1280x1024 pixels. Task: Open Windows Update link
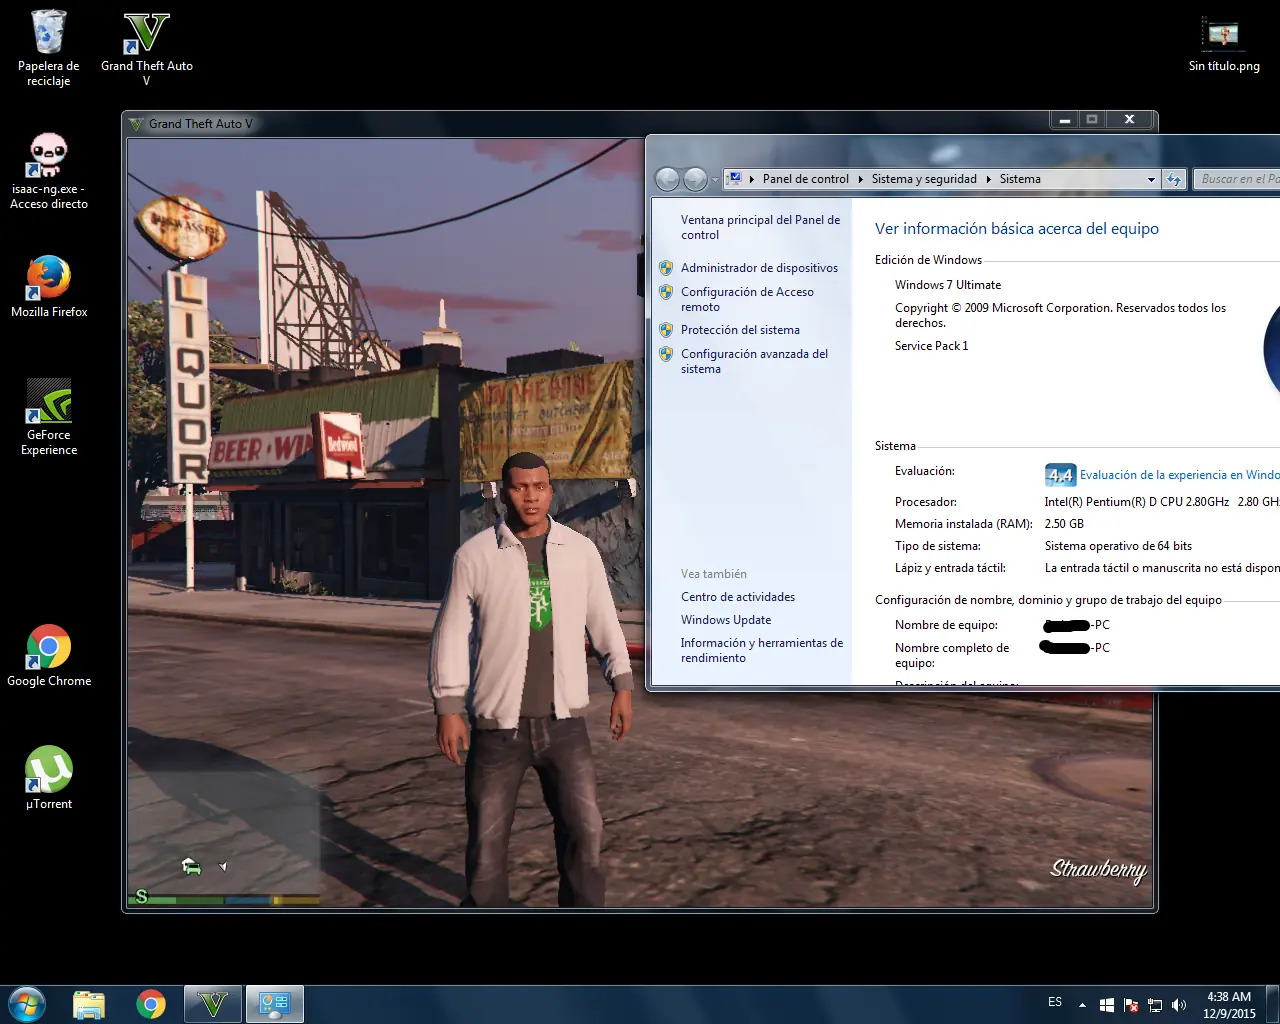[x=726, y=620]
